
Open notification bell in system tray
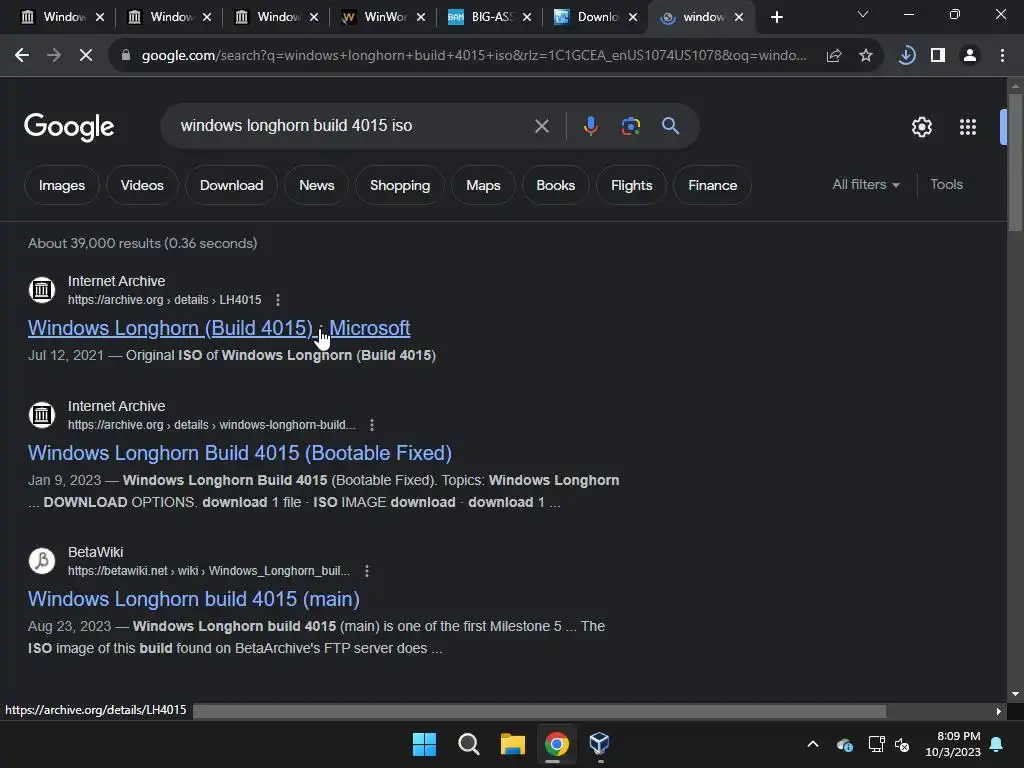pos(996,744)
